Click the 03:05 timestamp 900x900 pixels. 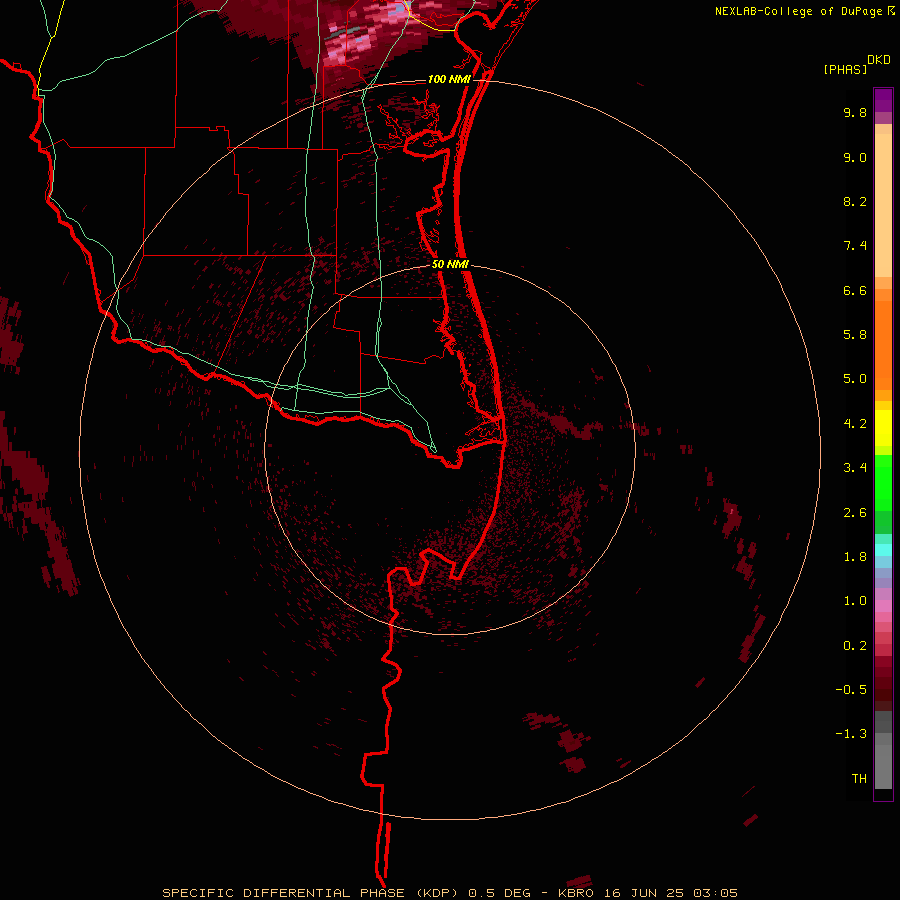click(x=715, y=893)
